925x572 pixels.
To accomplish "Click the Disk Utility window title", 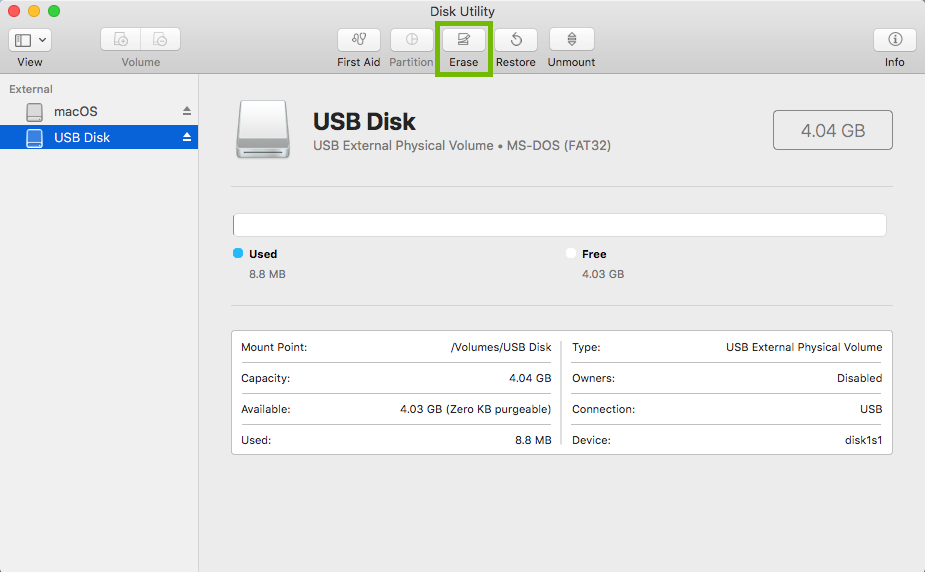I will pyautogui.click(x=462, y=11).
